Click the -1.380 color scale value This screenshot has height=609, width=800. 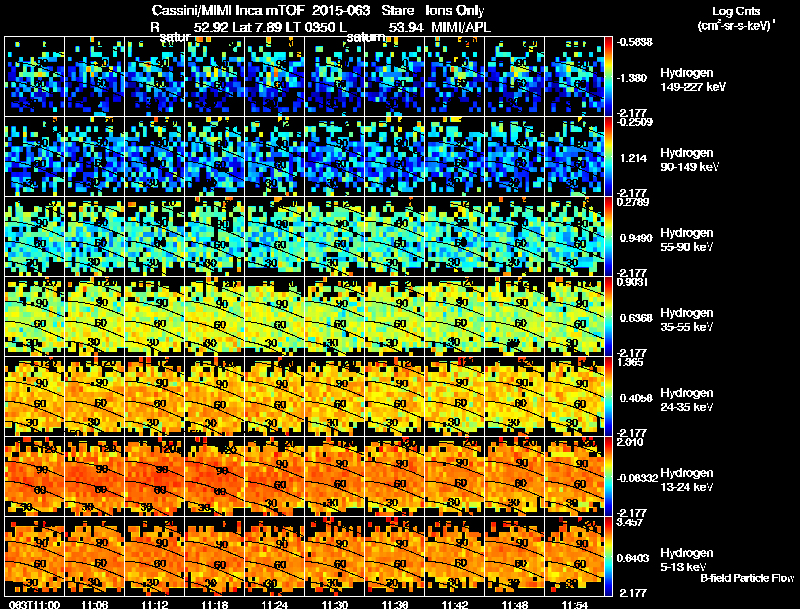tap(632, 78)
